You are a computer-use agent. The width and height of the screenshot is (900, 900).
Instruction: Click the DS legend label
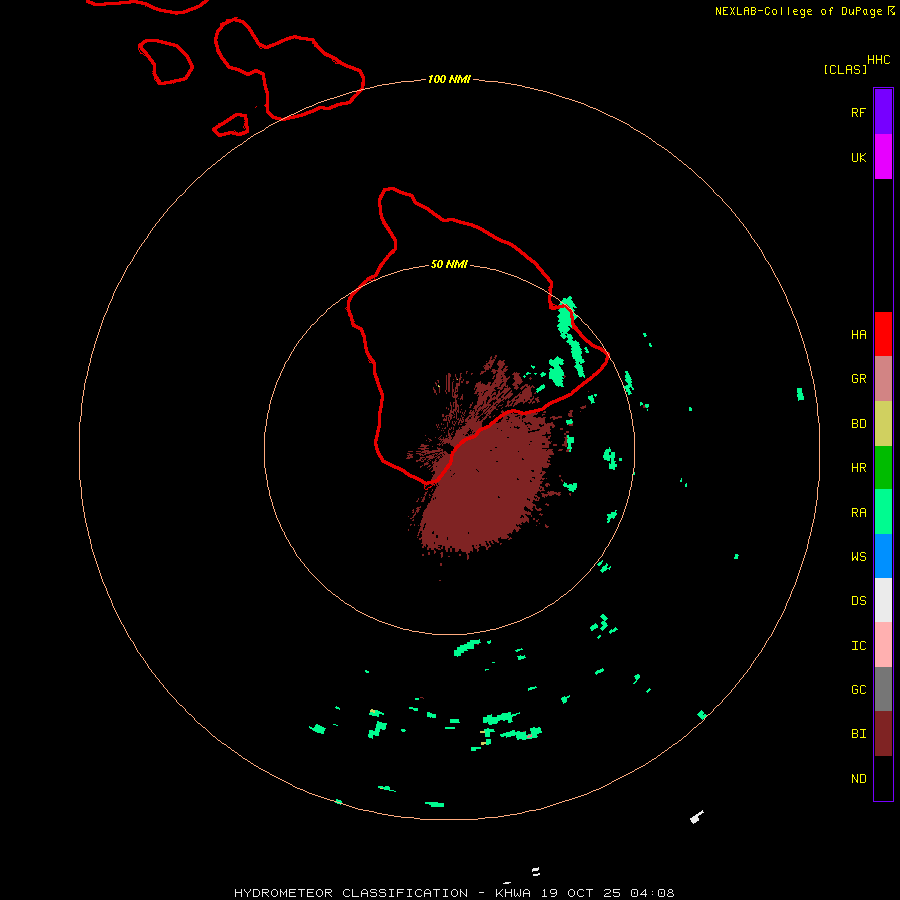tap(858, 601)
